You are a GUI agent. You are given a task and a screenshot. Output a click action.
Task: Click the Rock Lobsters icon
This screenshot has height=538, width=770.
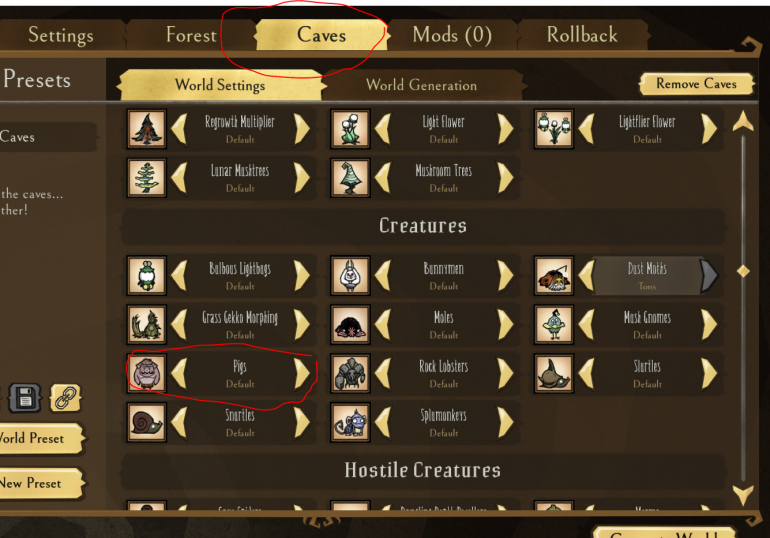click(x=350, y=373)
